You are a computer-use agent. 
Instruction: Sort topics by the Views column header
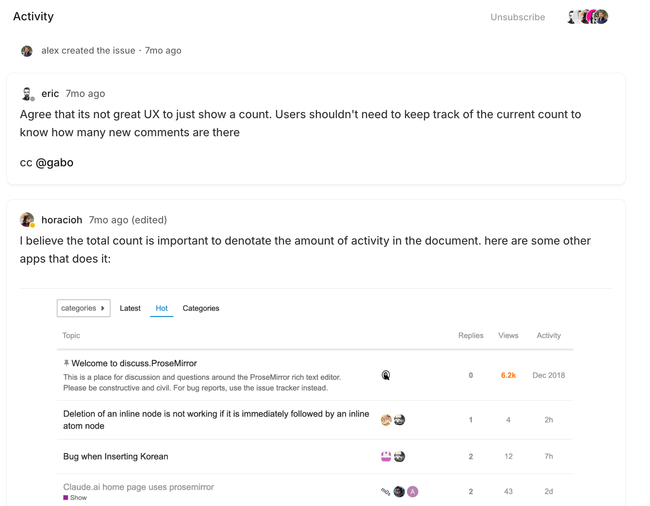(x=508, y=336)
